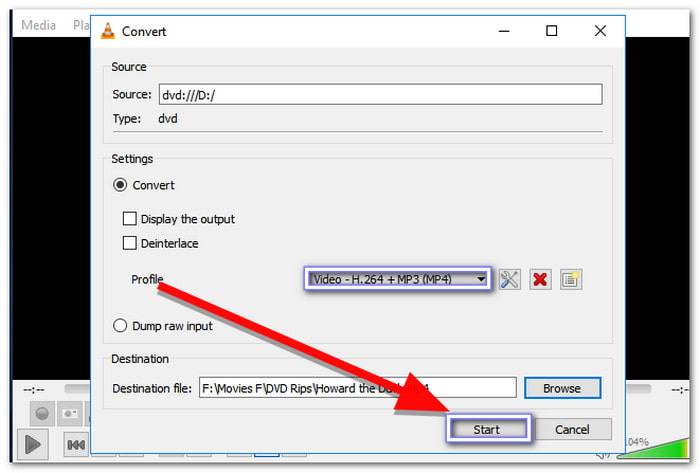Enable Display the output checkbox
The width and height of the screenshot is (700, 473).
coord(129,219)
